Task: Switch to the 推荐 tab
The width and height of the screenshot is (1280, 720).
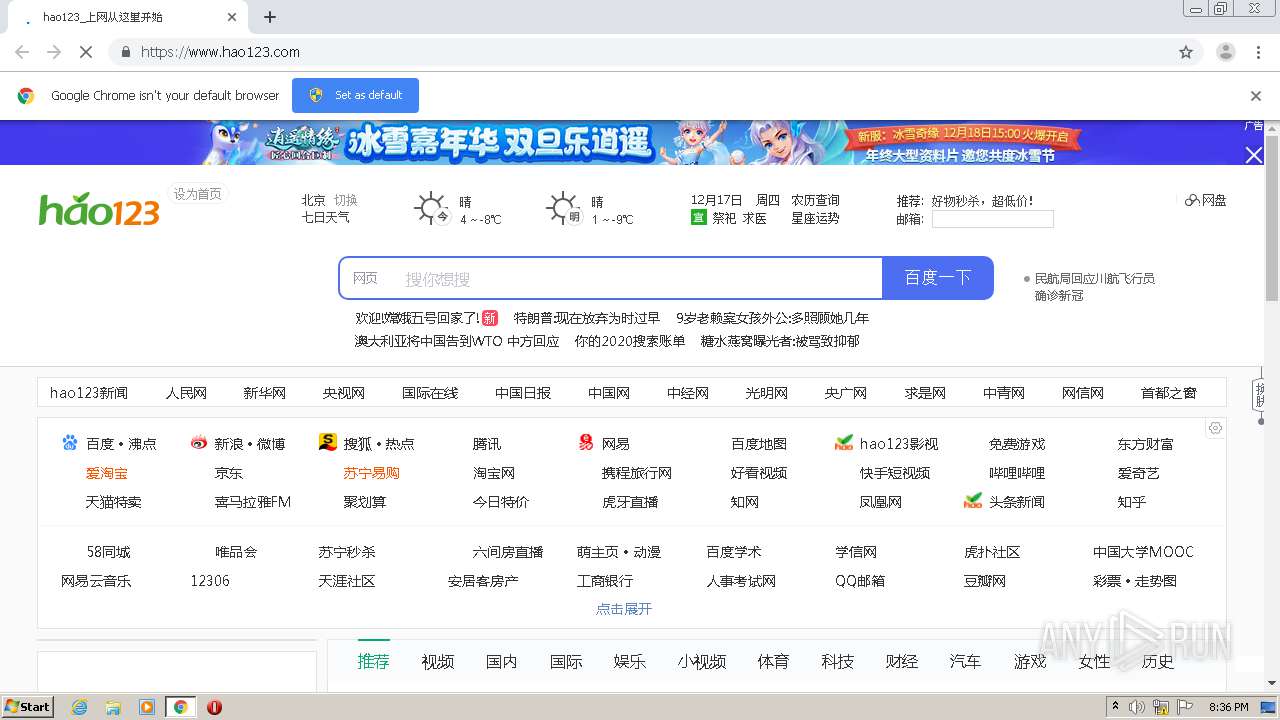Action: pyautogui.click(x=373, y=661)
